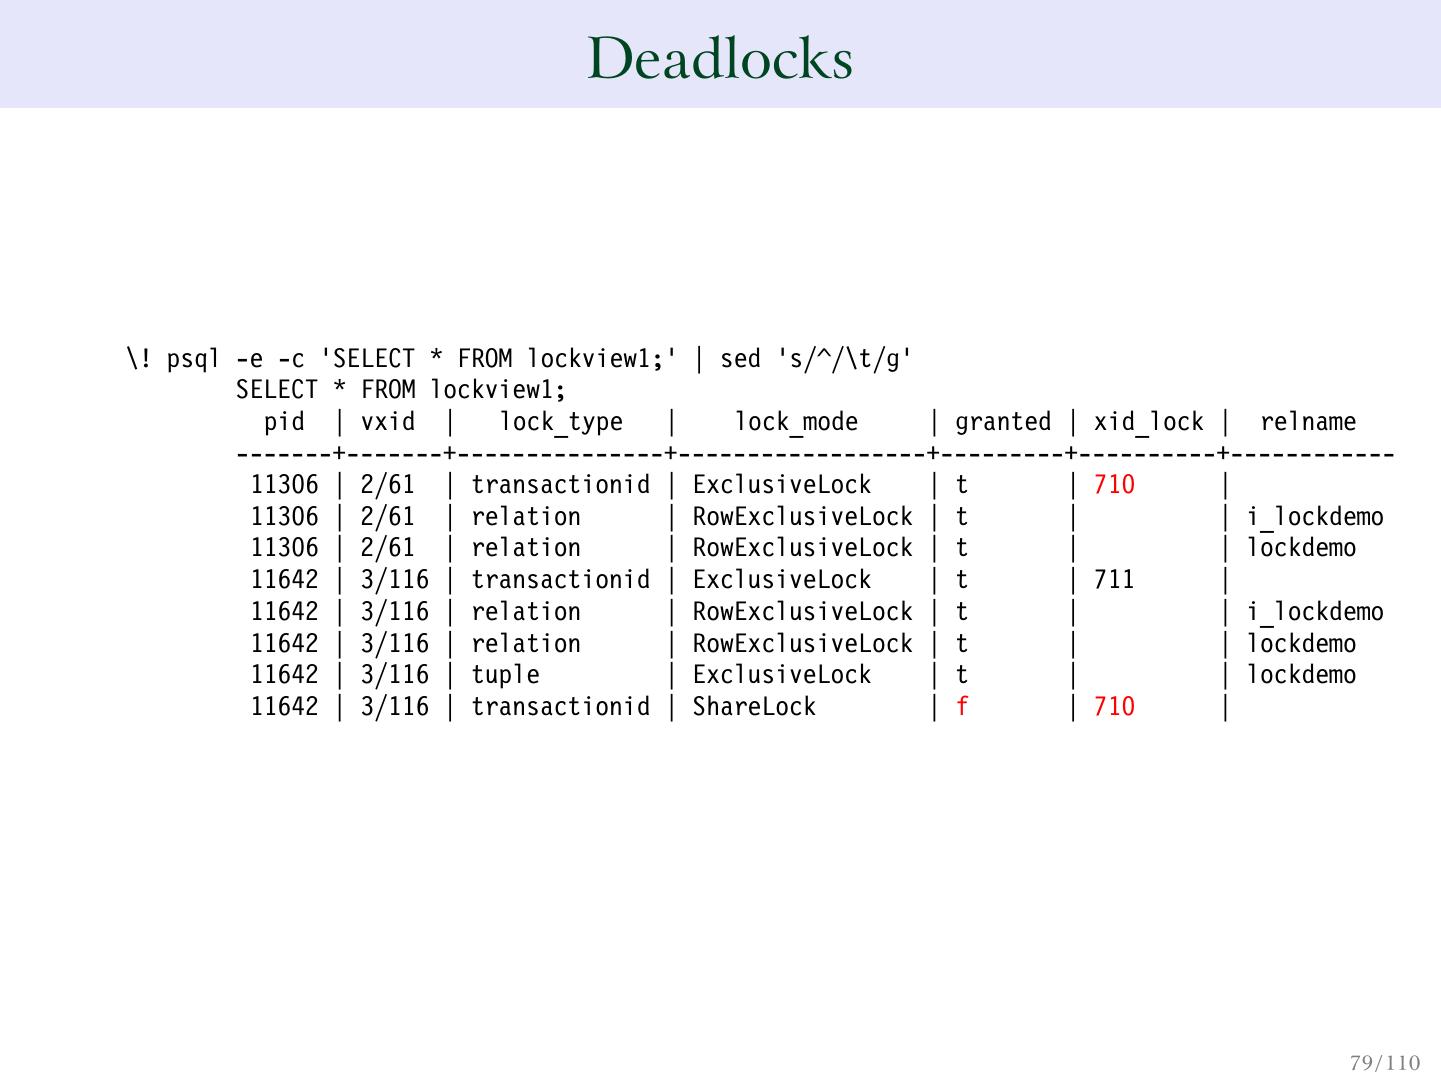The width and height of the screenshot is (1441, 1081).
Task: Select the vxid column header
Action: pyautogui.click(x=388, y=422)
